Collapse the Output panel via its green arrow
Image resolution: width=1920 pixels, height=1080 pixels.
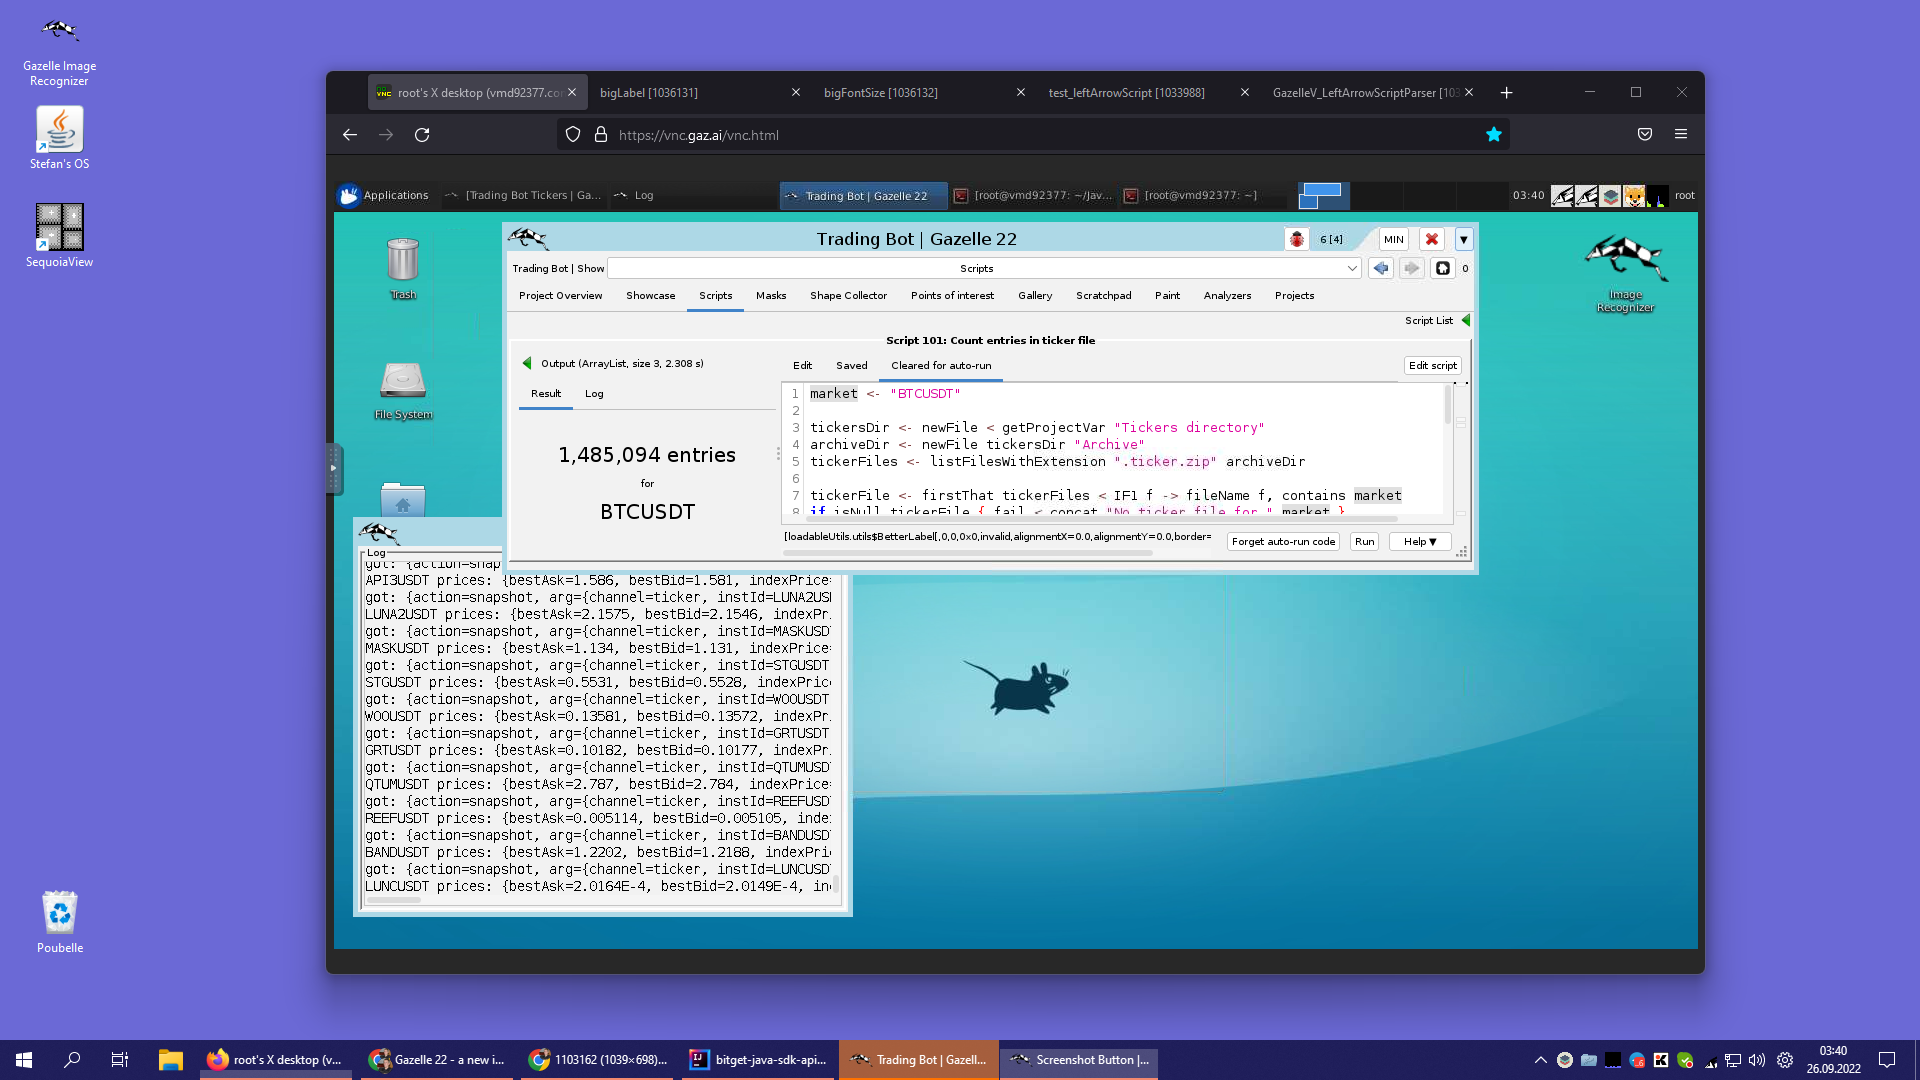pos(527,363)
